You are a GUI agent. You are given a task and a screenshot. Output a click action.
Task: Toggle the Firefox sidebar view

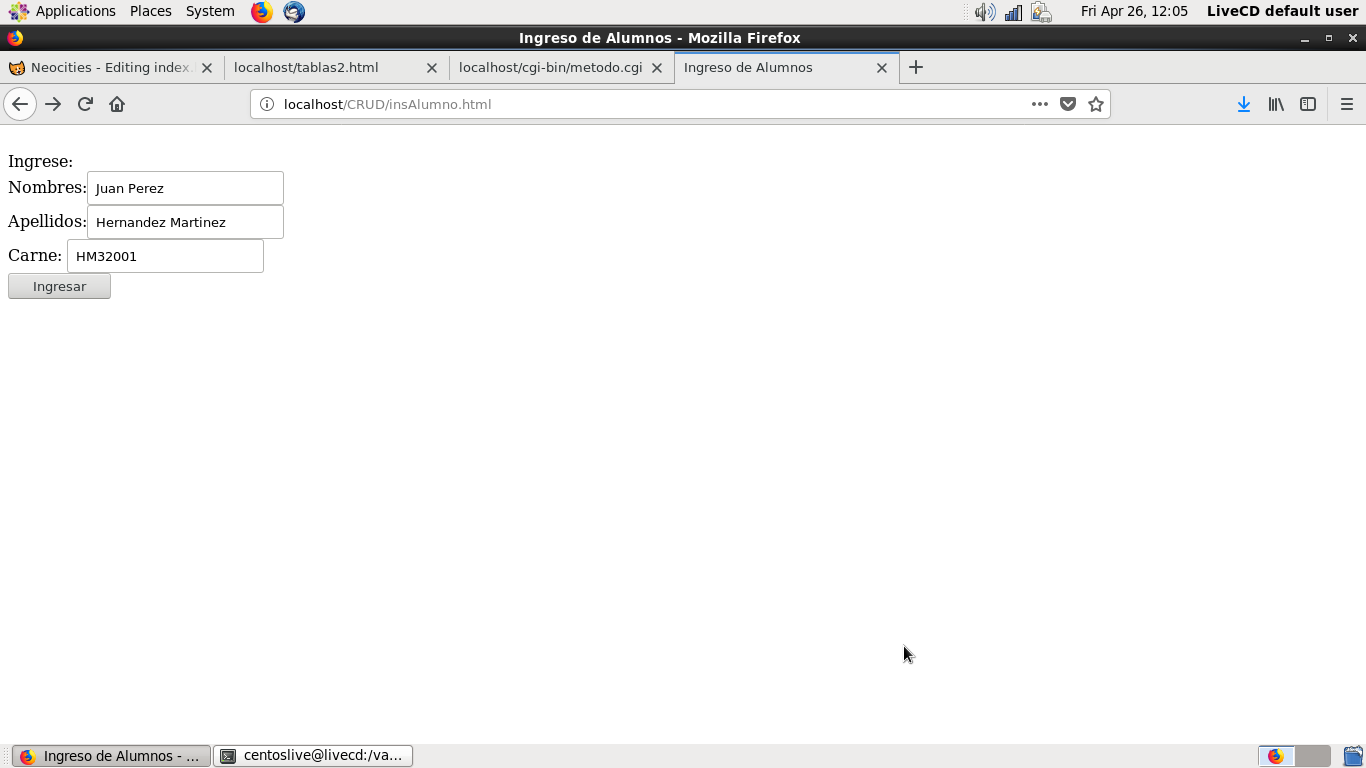pos(1308,104)
